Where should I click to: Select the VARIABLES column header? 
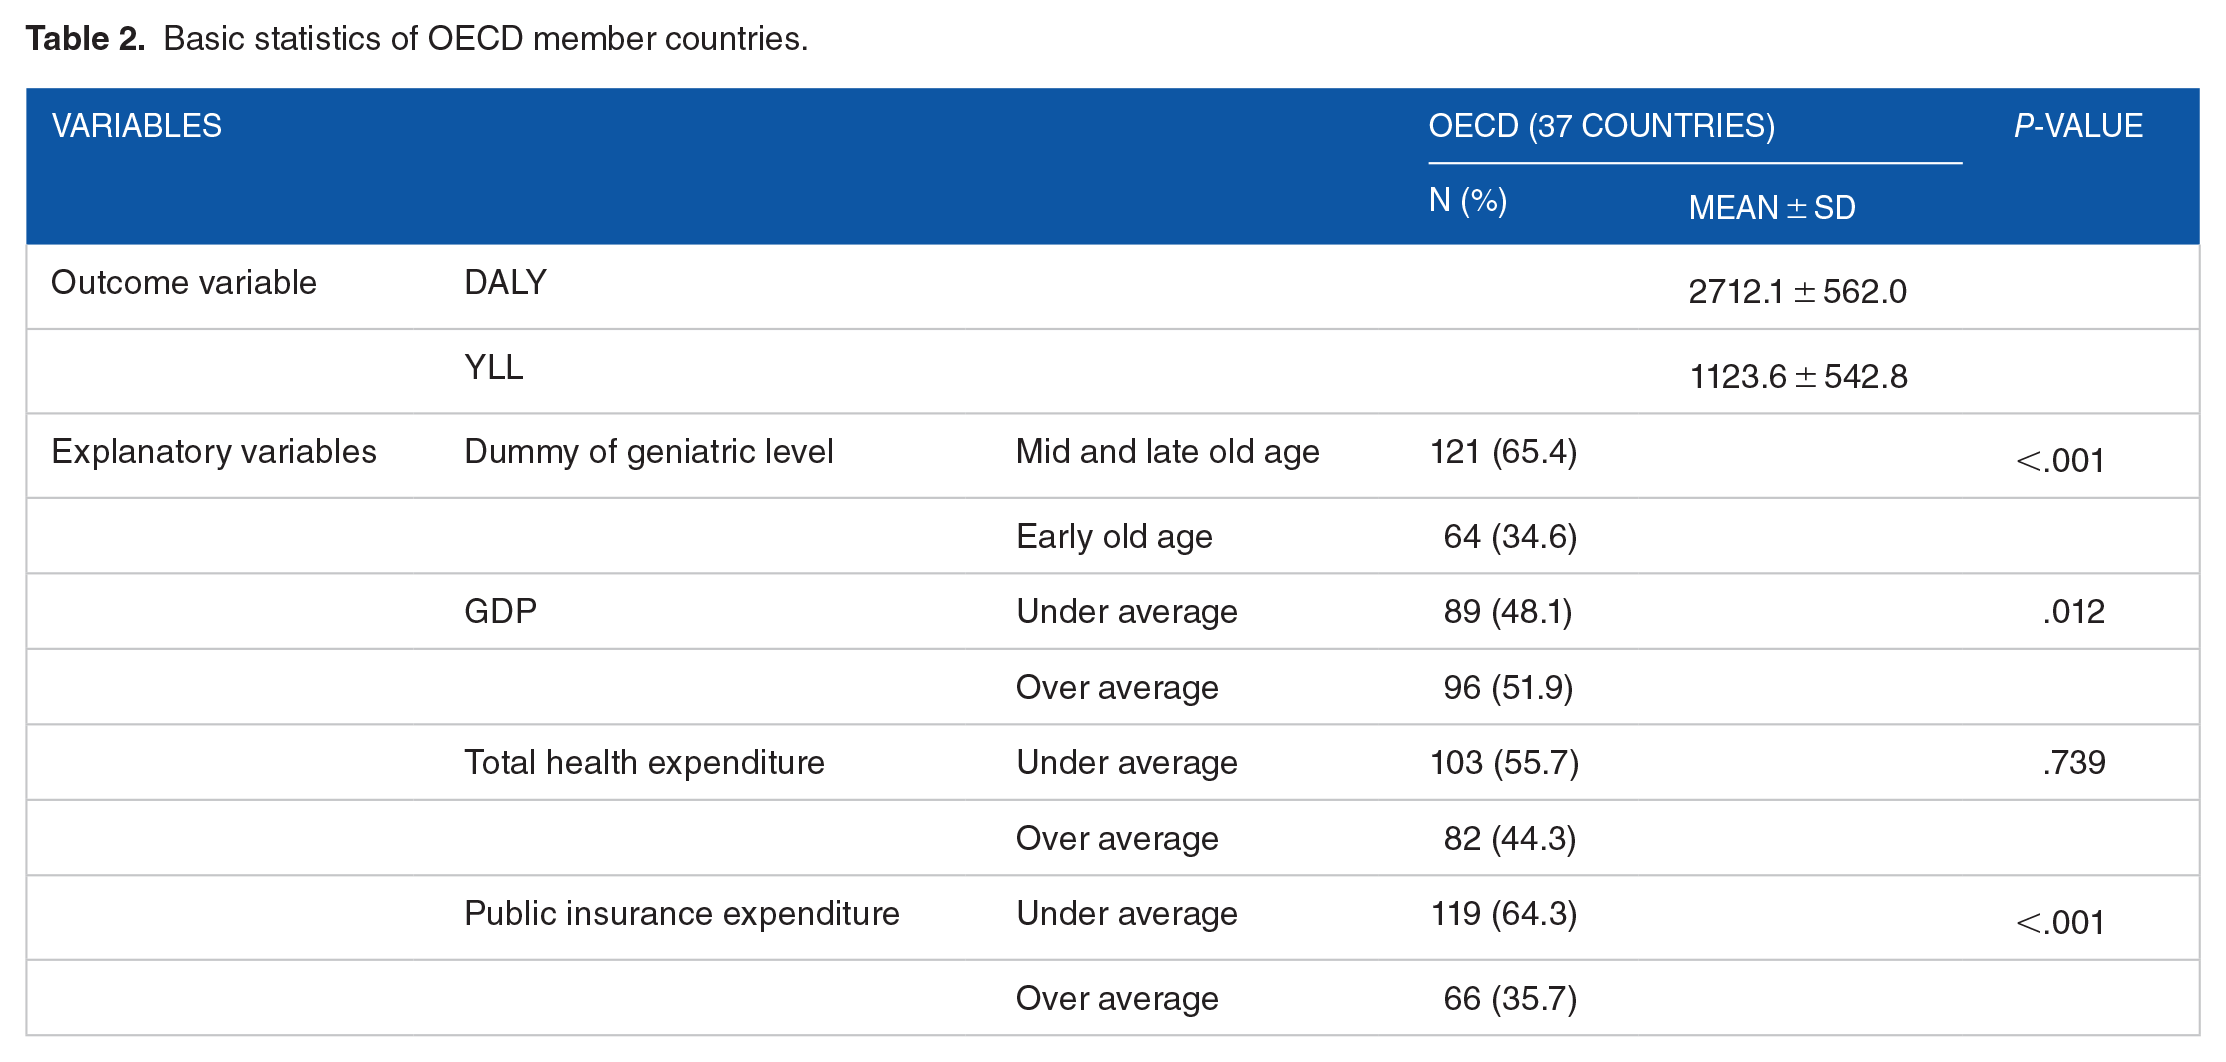(x=137, y=126)
